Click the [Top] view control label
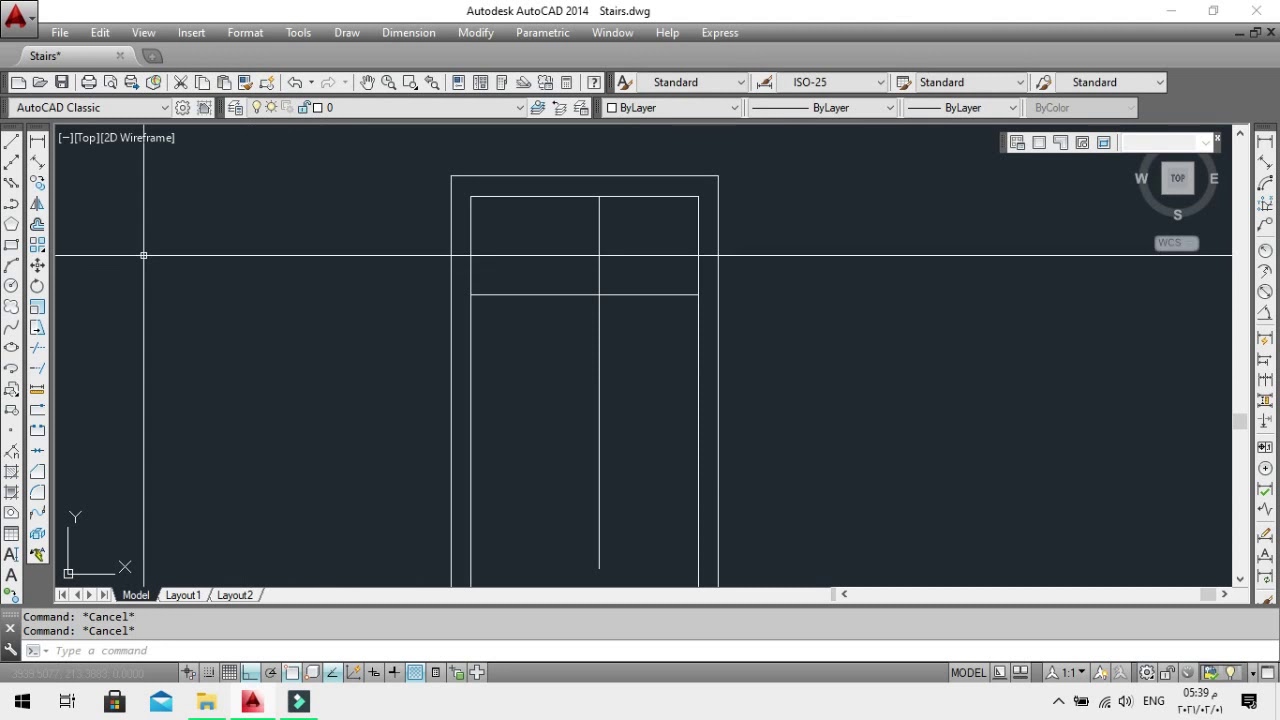 click(x=85, y=138)
